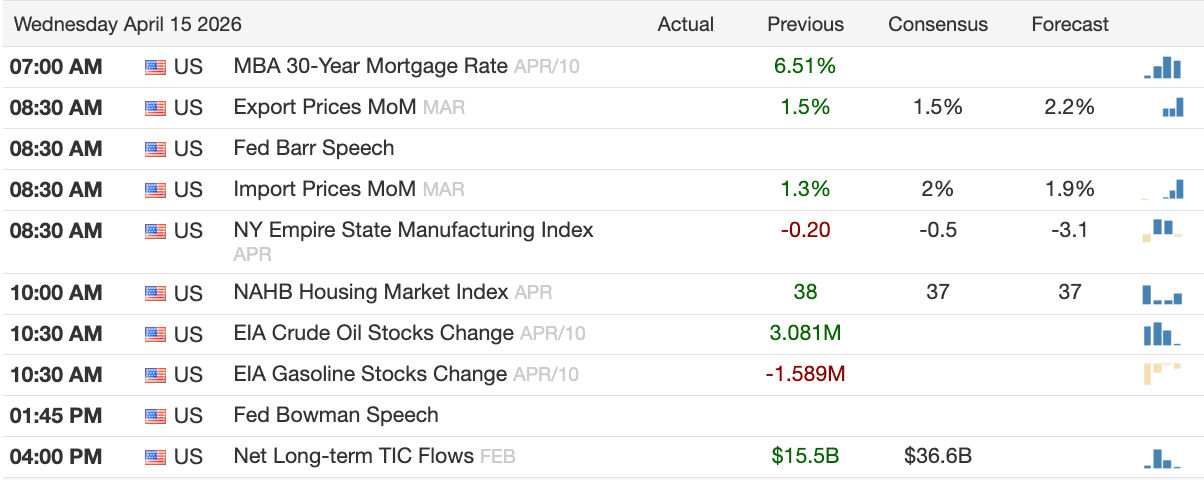This screenshot has height=480, width=1204.
Task: Click the Wednesday April 15 2026 date header
Action: (x=127, y=24)
